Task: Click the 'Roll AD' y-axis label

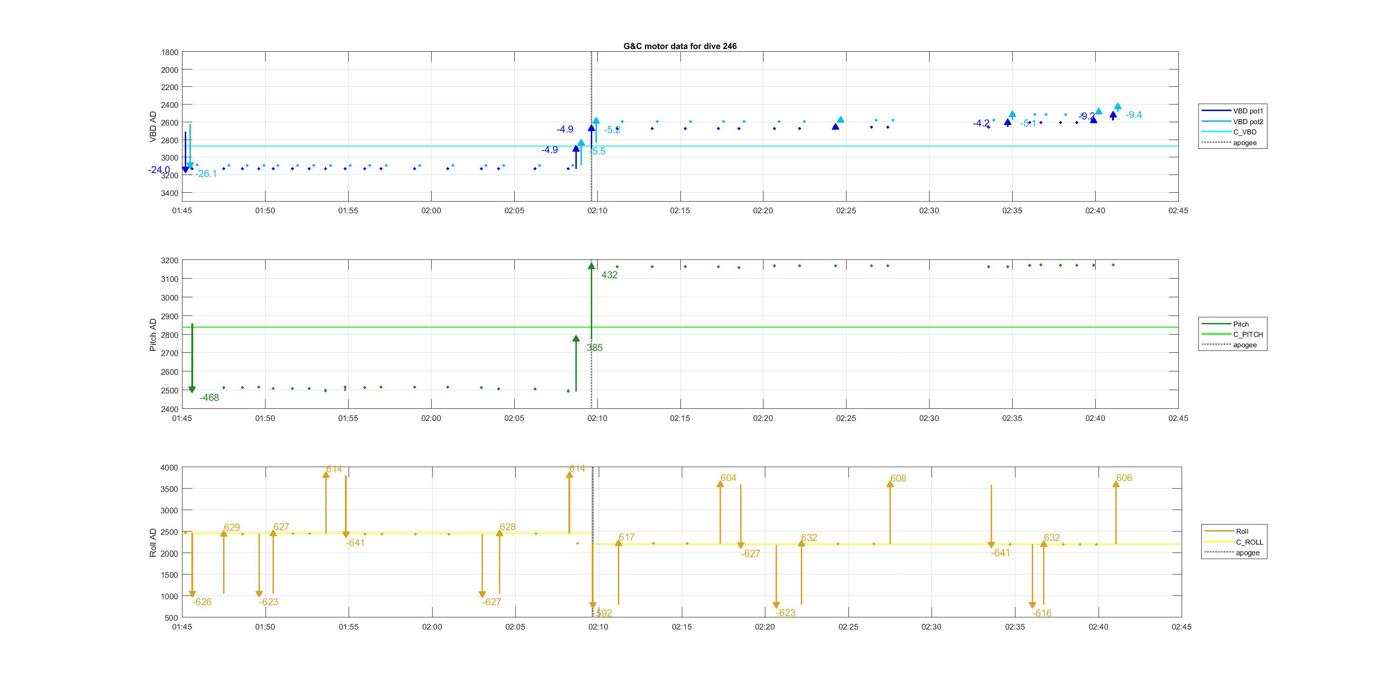Action: [154, 542]
